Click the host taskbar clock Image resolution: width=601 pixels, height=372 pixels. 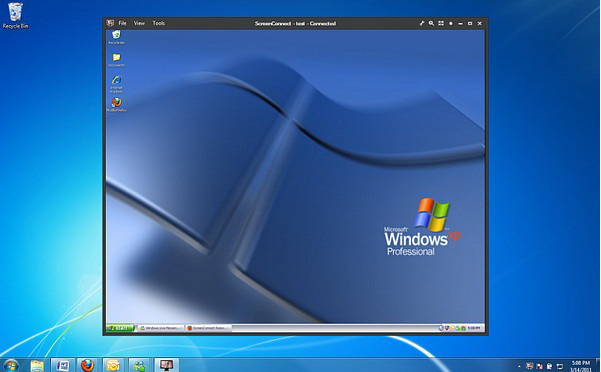[580, 366]
